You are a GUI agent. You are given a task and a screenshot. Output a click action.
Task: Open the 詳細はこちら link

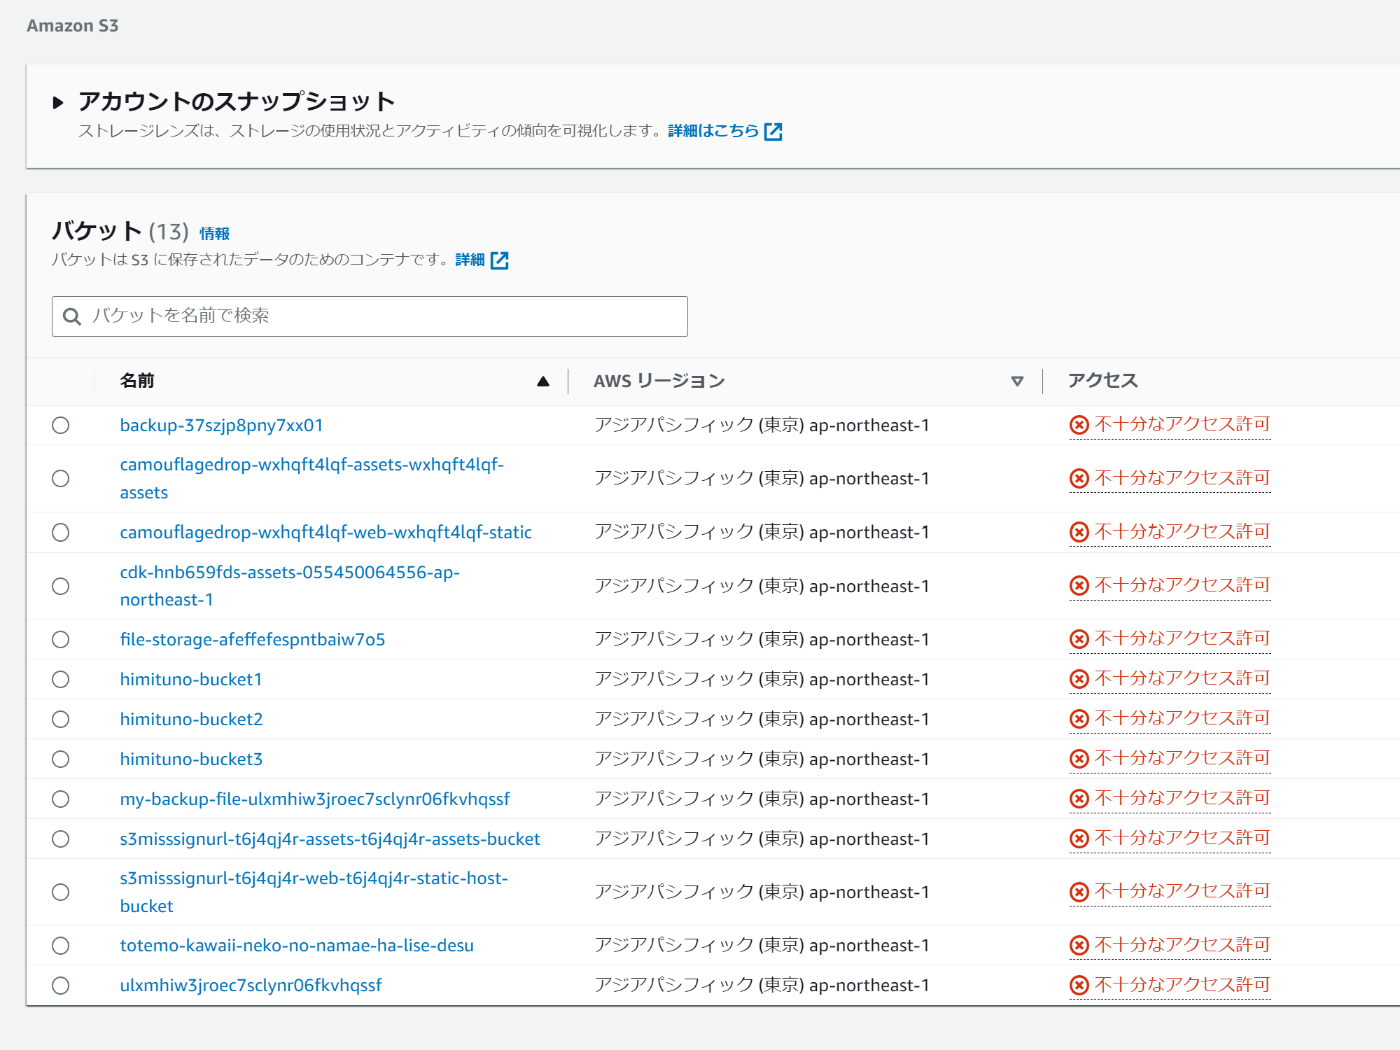coord(713,131)
